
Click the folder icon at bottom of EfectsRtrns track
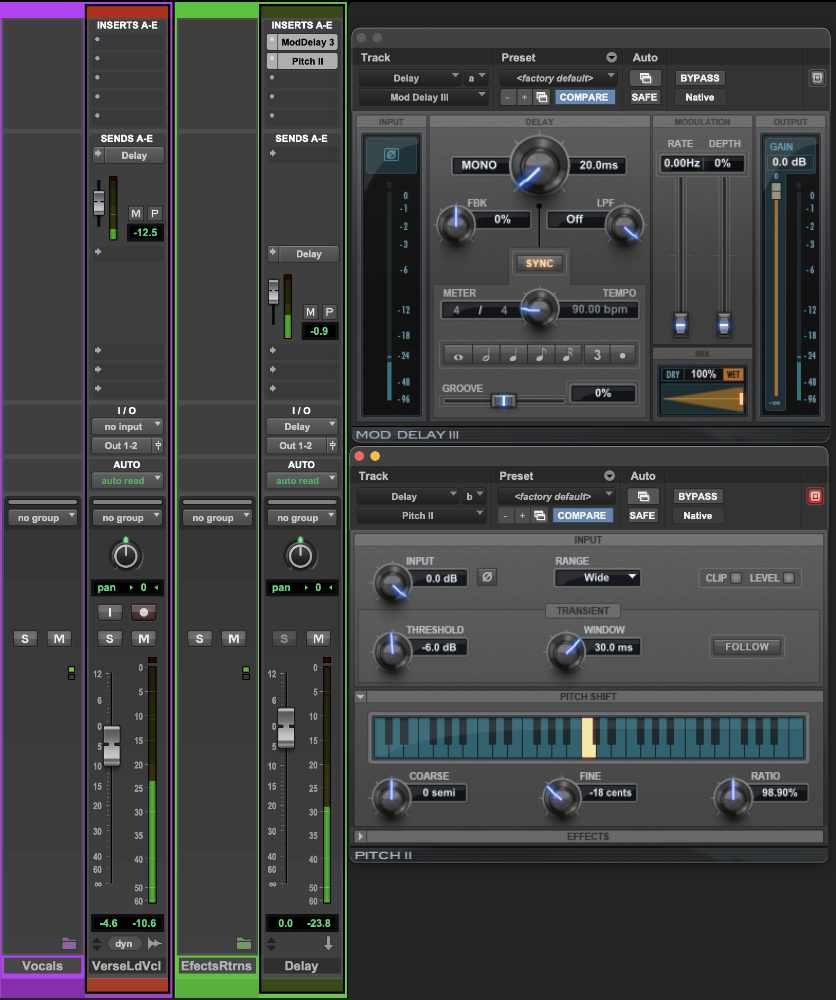coord(244,943)
